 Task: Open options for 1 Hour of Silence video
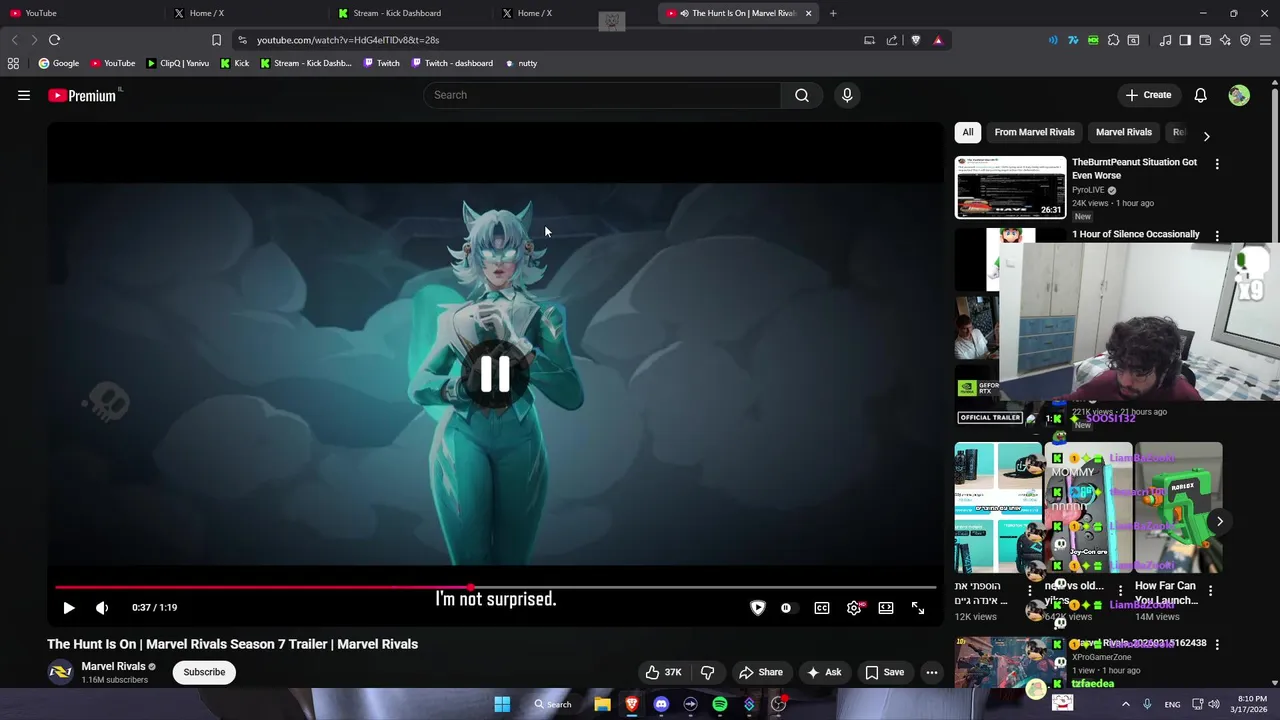pyautogui.click(x=1217, y=236)
